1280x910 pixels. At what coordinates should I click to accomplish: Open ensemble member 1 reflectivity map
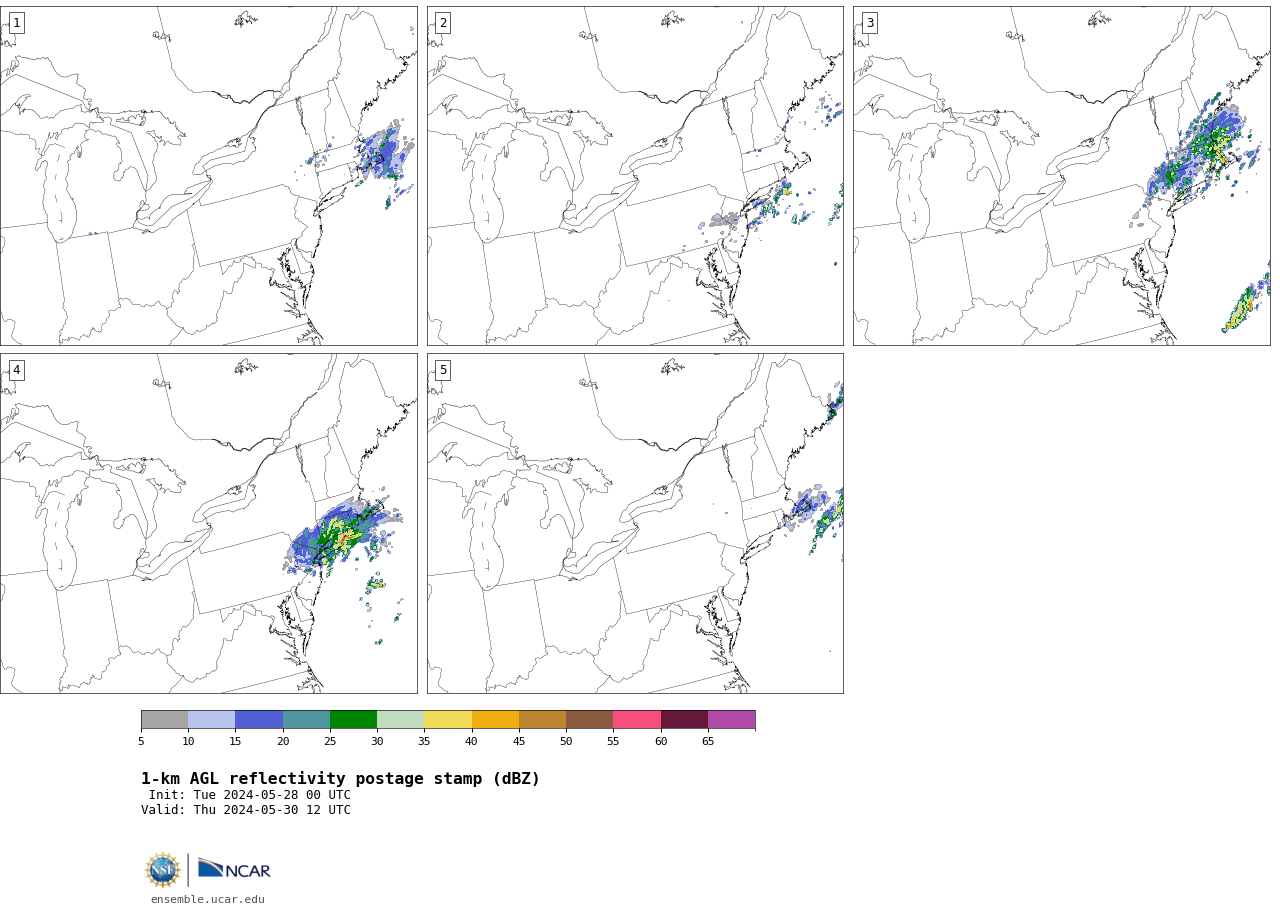pyautogui.click(x=208, y=176)
